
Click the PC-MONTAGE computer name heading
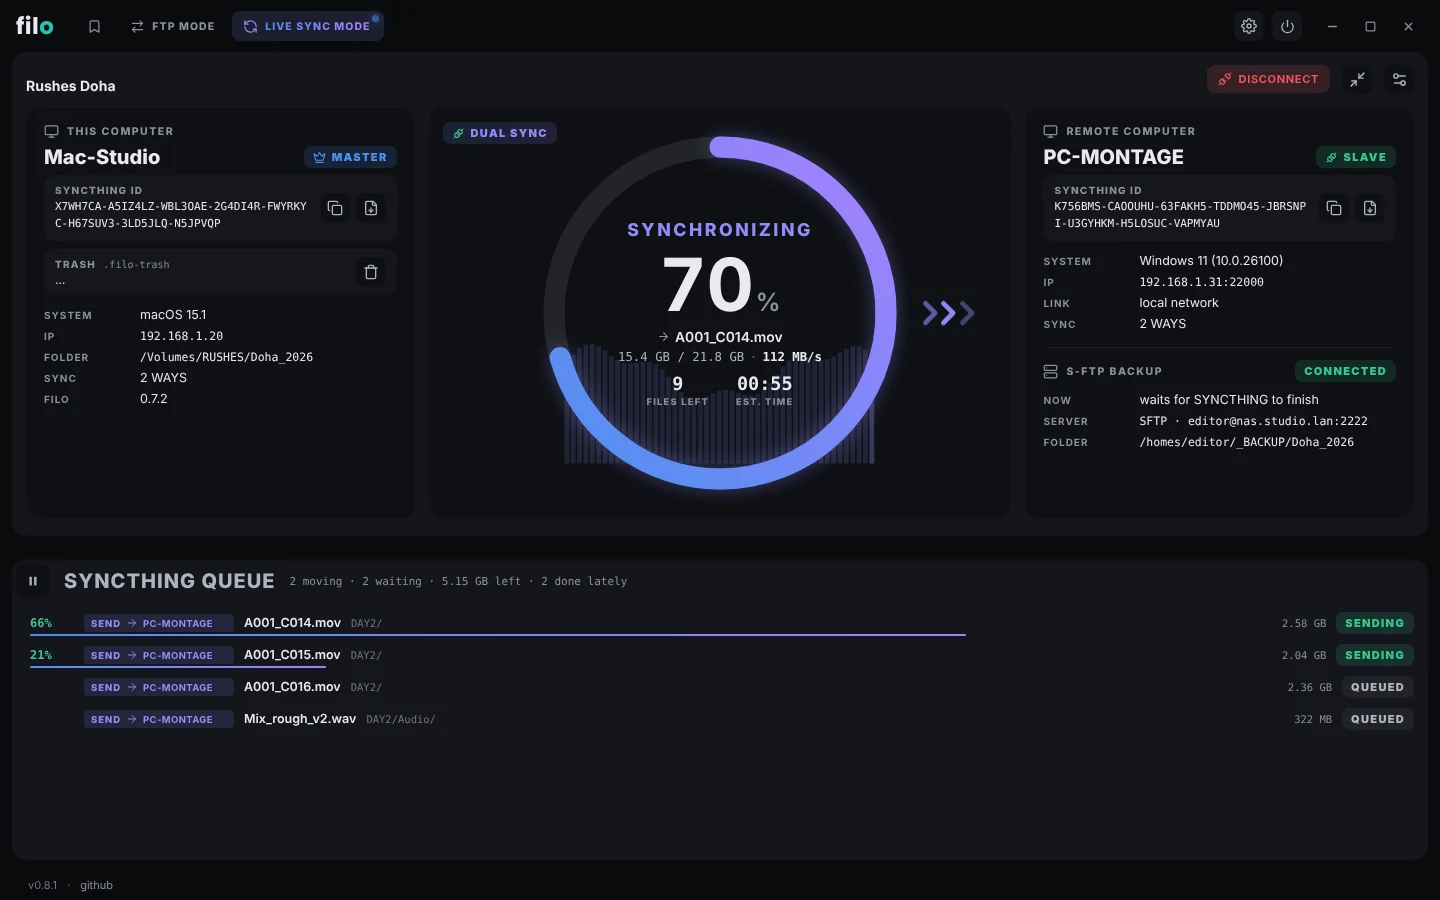coord(1113,157)
